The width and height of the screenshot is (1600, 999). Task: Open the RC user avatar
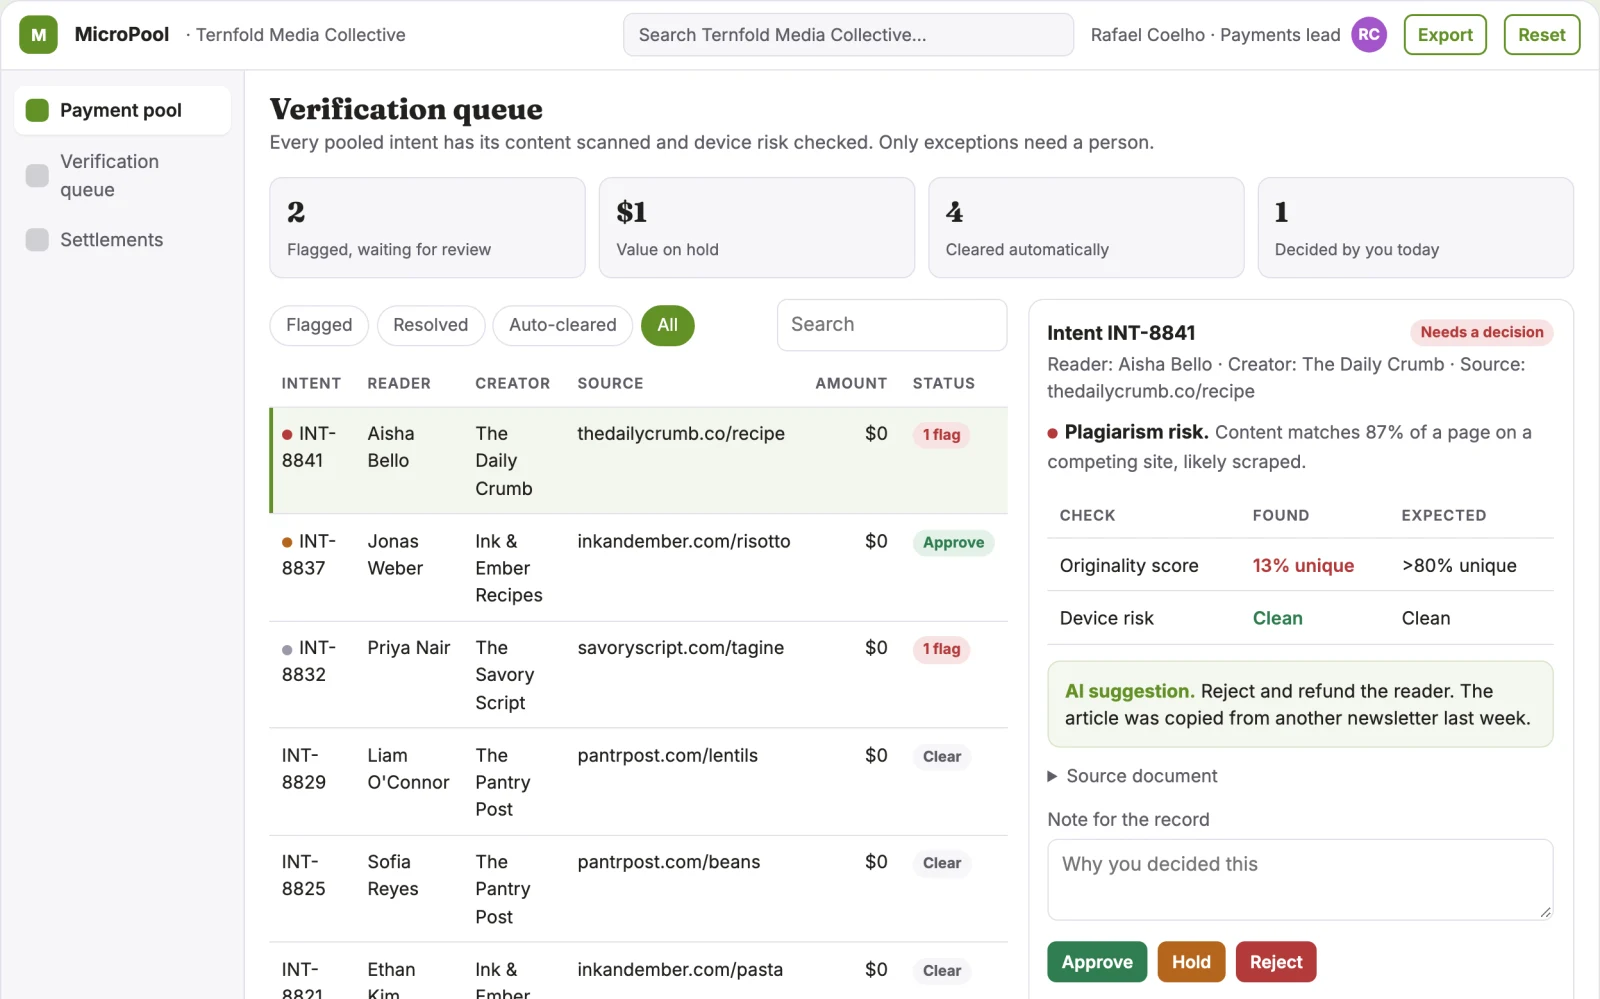click(1369, 35)
